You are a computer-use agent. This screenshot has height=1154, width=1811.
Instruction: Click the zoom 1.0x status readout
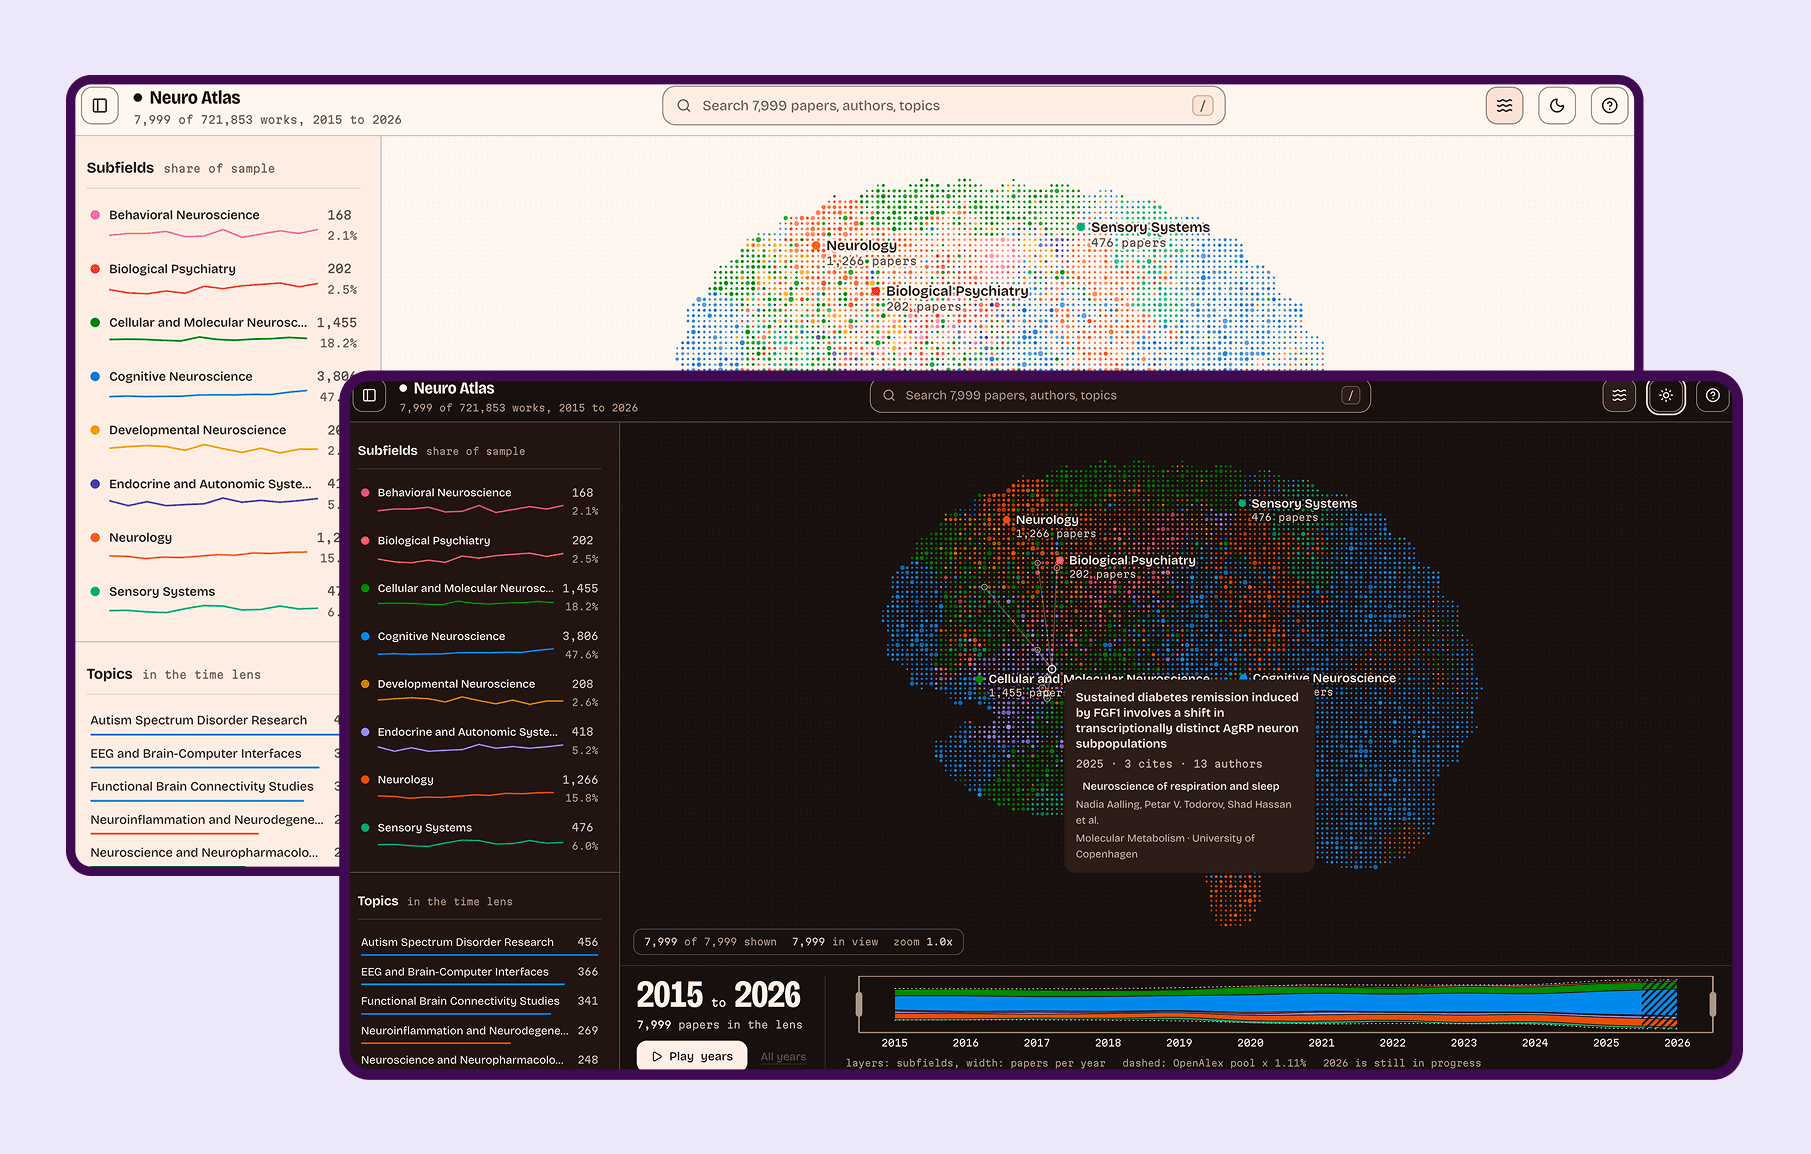coord(922,942)
